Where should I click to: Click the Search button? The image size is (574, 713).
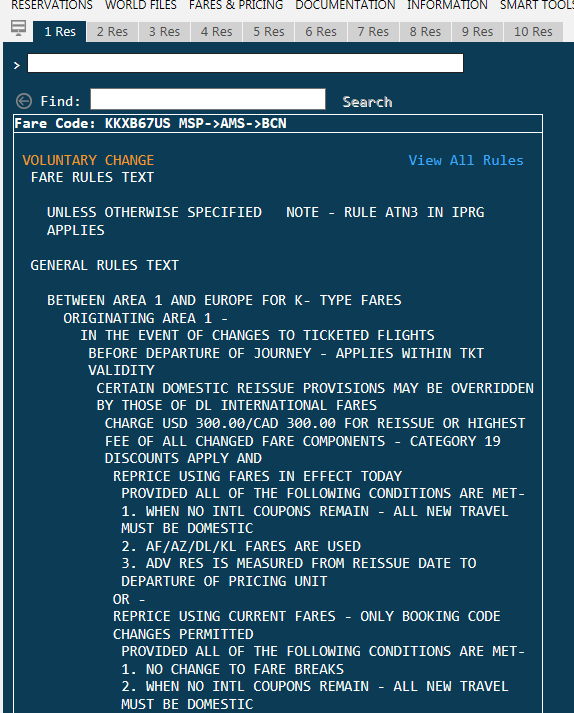tap(367, 101)
